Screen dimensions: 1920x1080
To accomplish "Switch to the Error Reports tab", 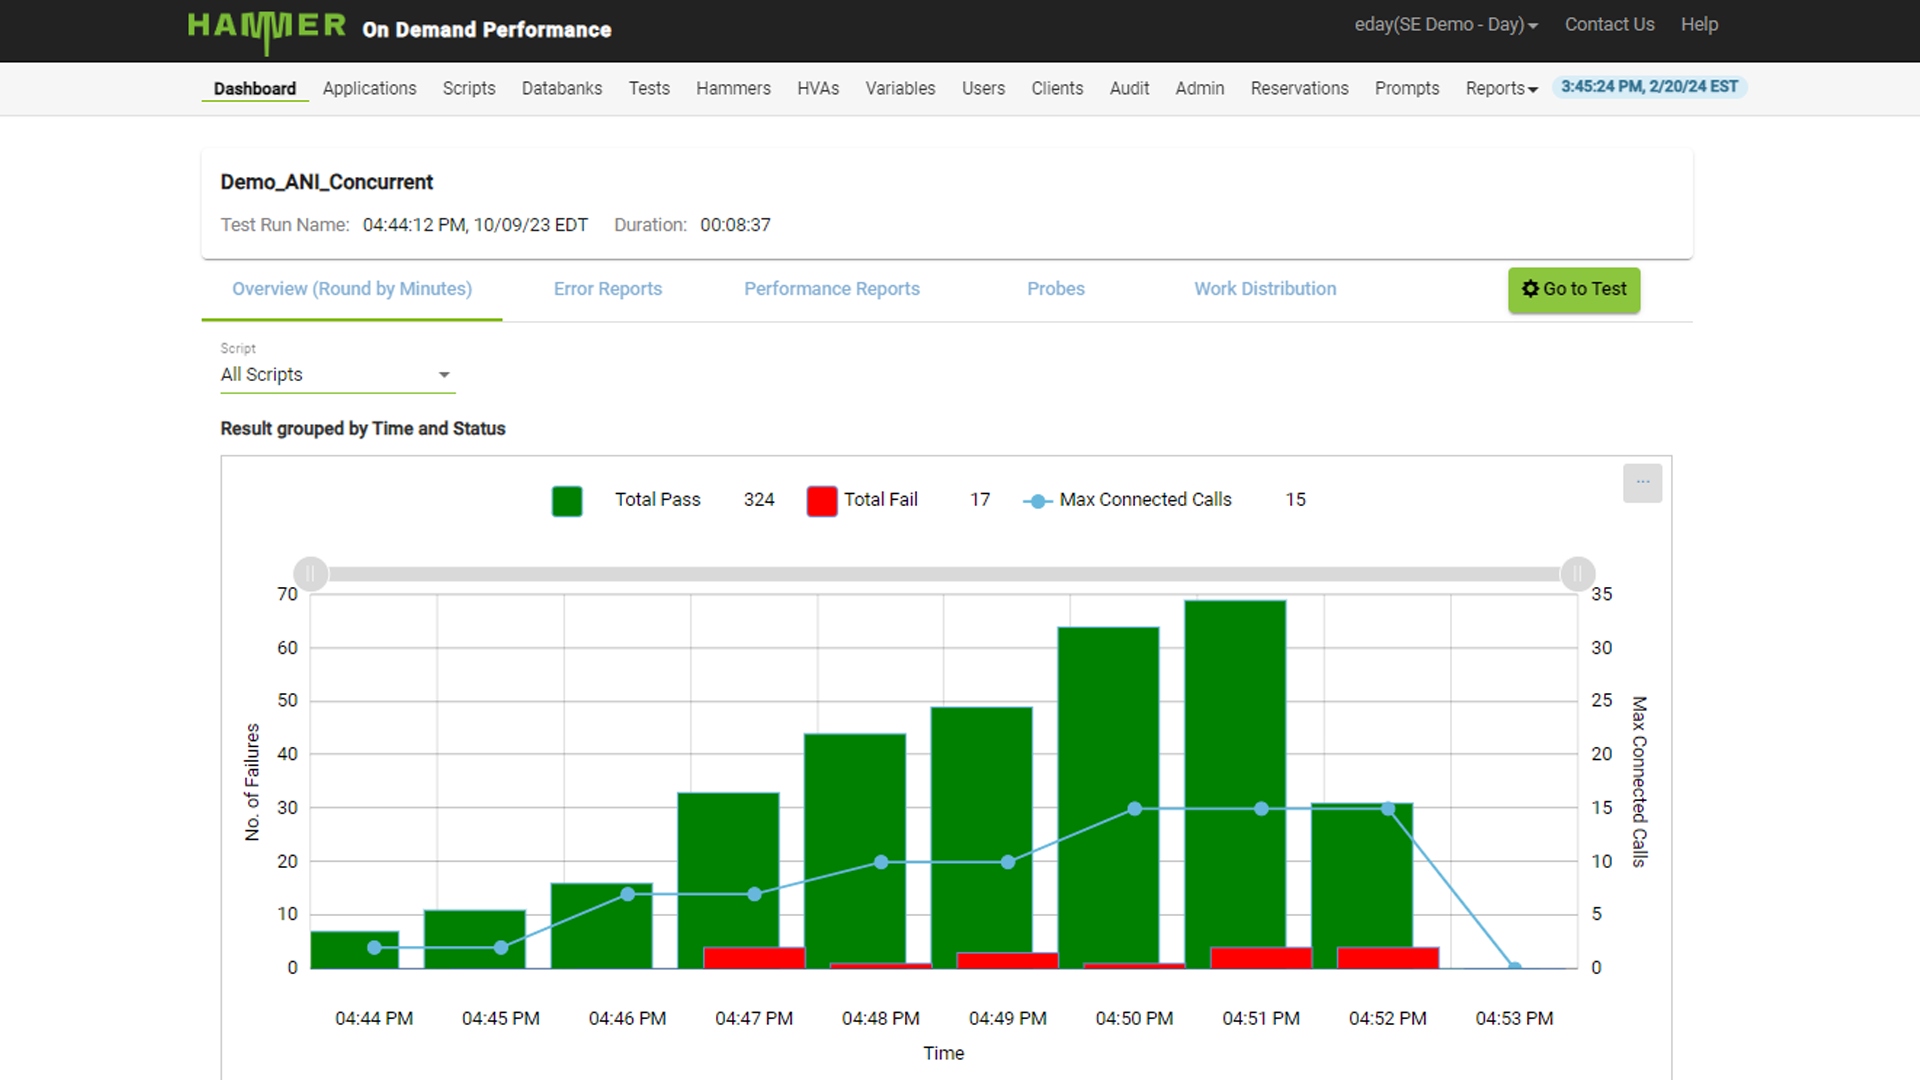I will tap(607, 289).
